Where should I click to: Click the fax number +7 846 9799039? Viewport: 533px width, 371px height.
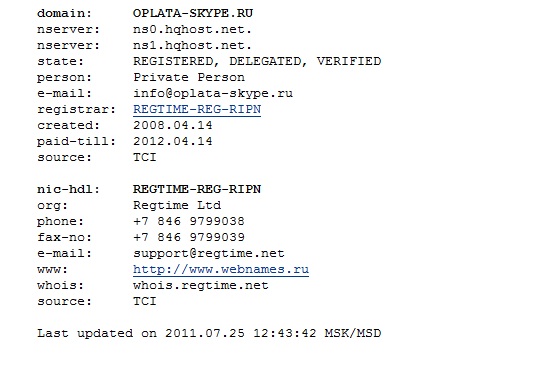(189, 237)
